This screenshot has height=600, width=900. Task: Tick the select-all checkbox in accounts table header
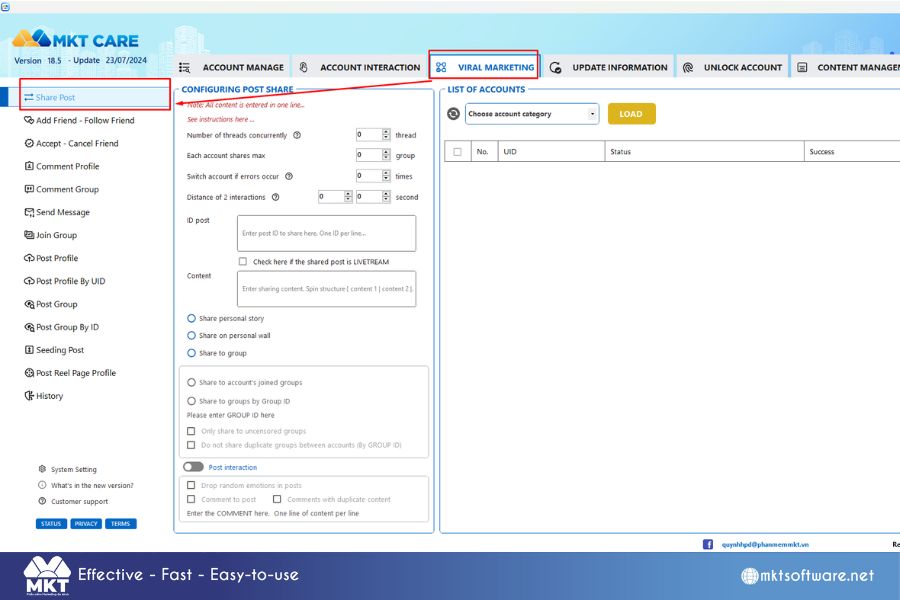click(457, 152)
